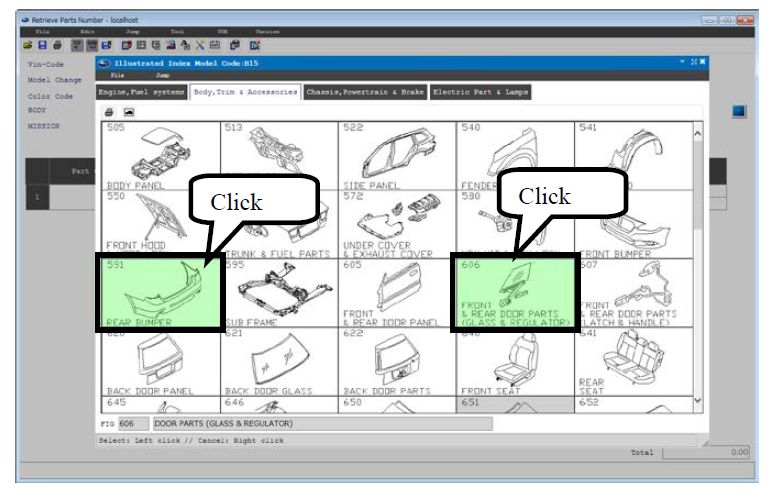Click the blue floppy disk save icon

(x=42, y=45)
